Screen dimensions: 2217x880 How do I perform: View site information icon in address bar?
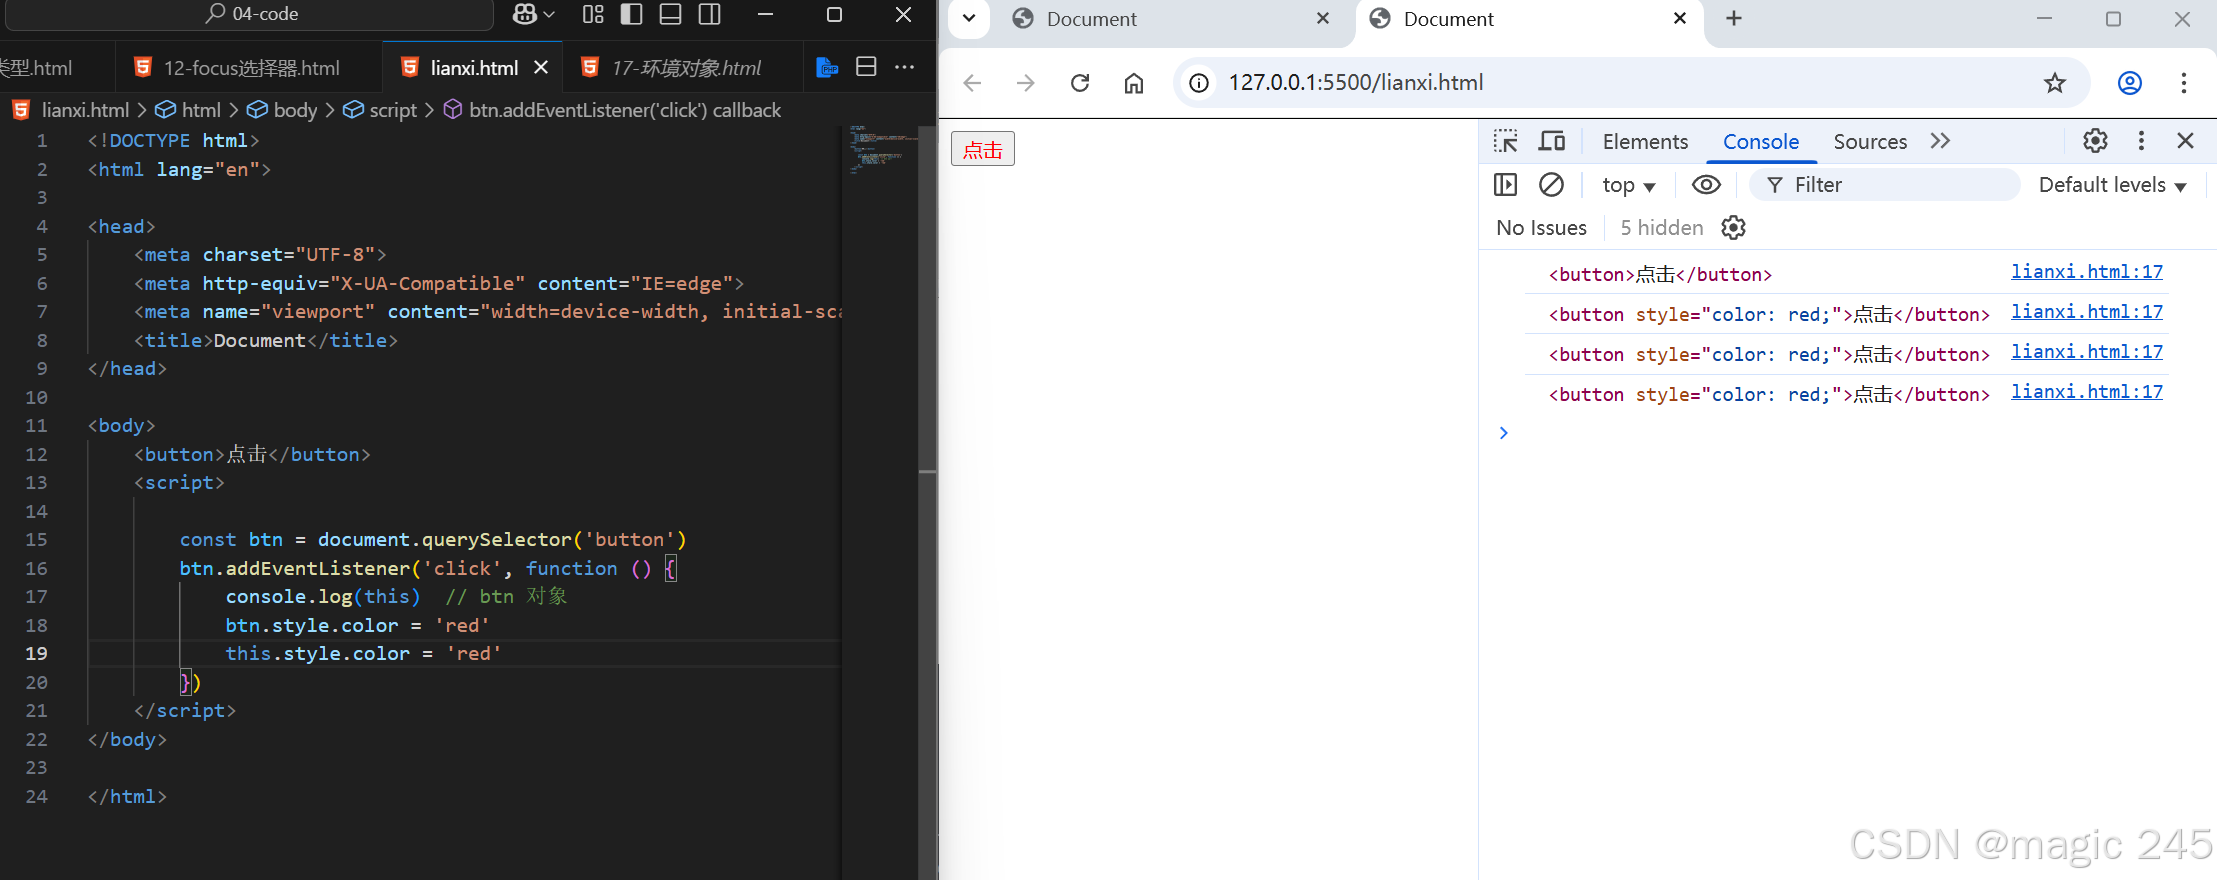coord(1199,83)
